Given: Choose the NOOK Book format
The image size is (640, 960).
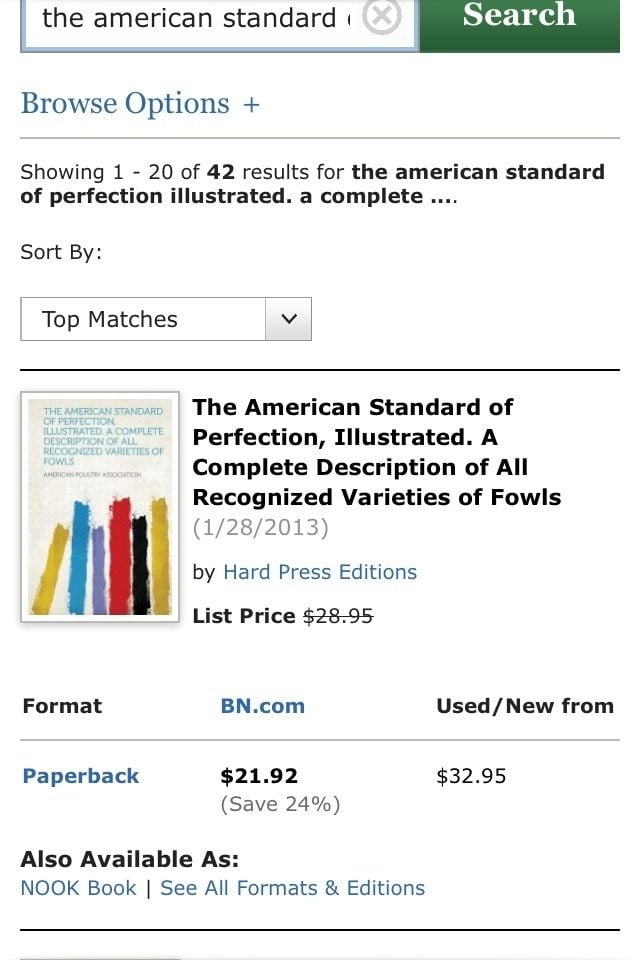Looking at the screenshot, I should point(78,888).
